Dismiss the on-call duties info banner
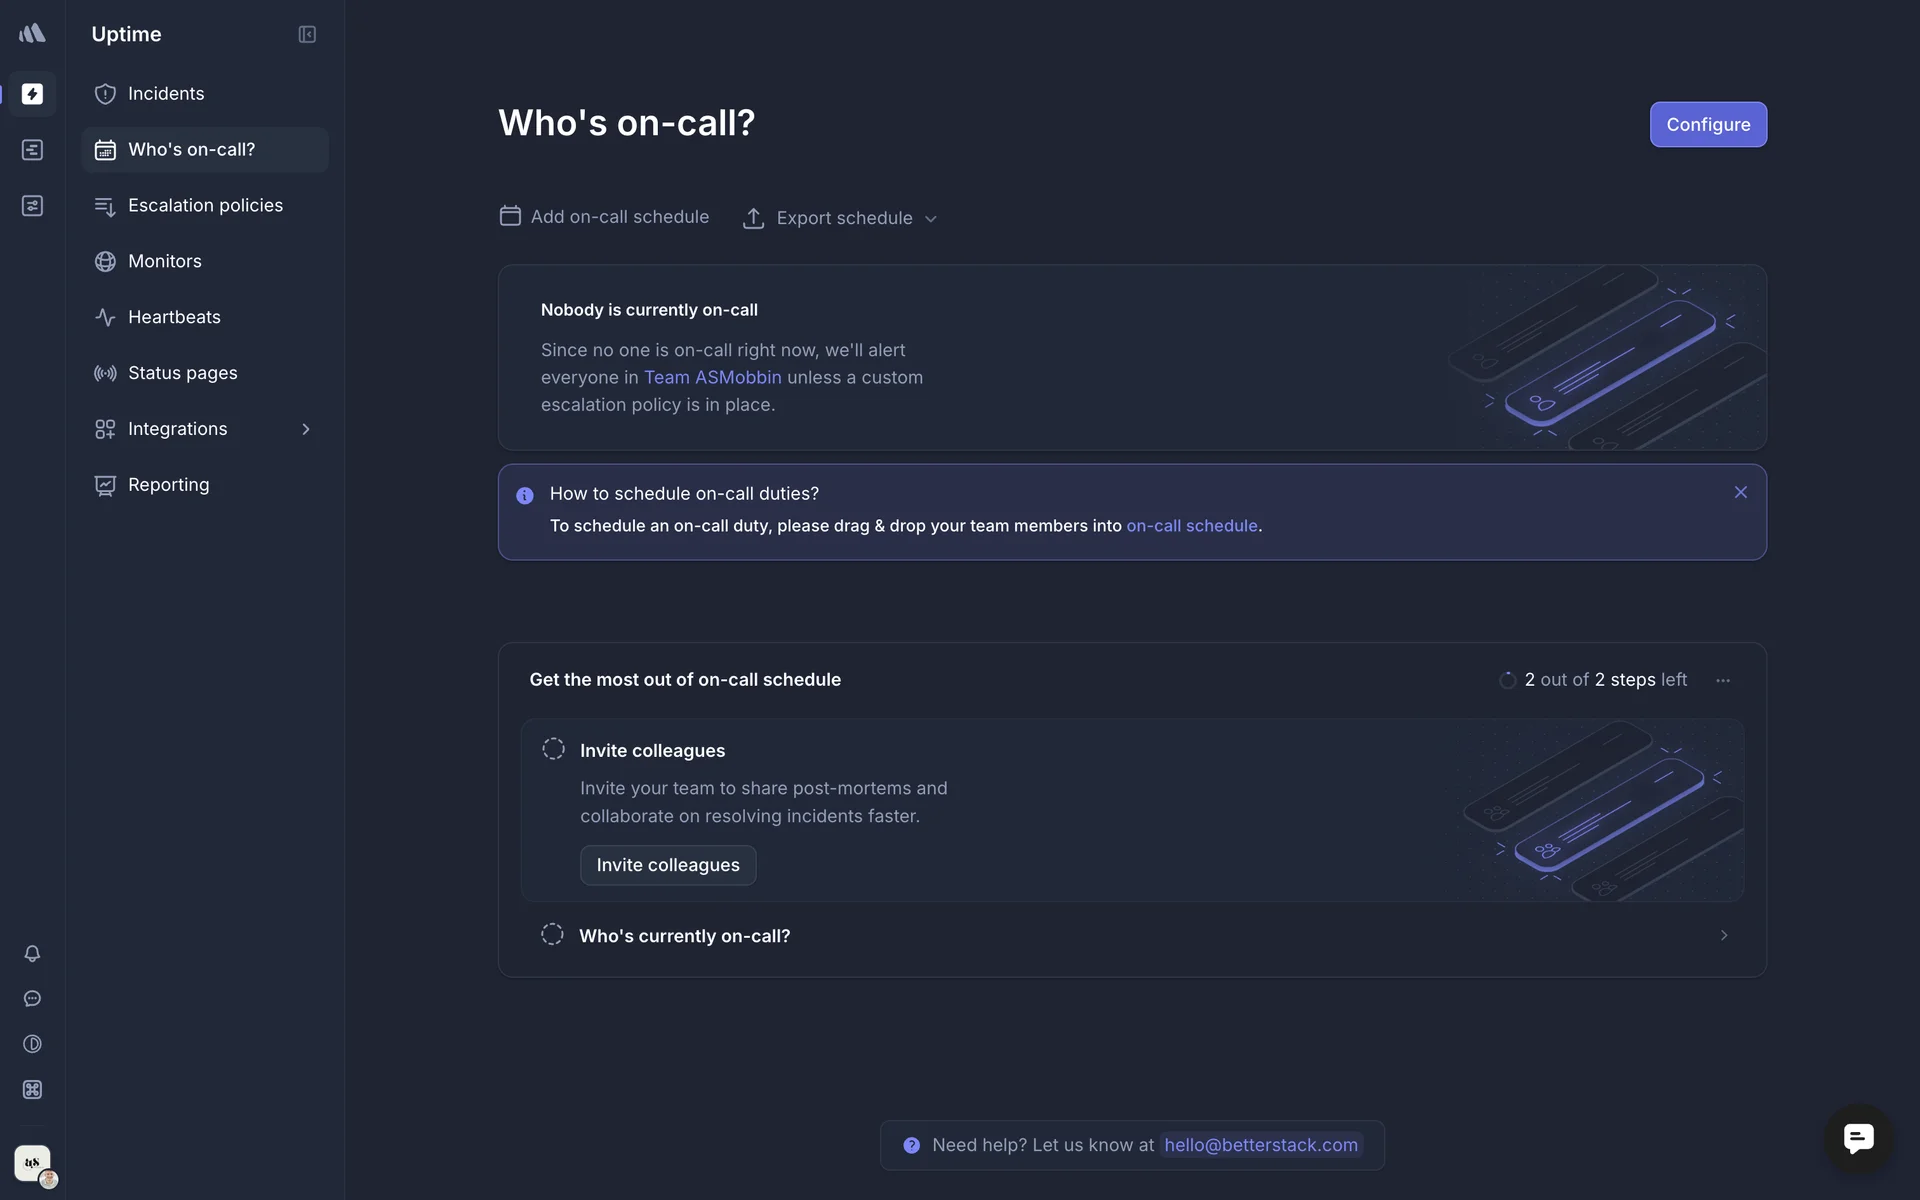1920x1200 pixels. 1741,492
